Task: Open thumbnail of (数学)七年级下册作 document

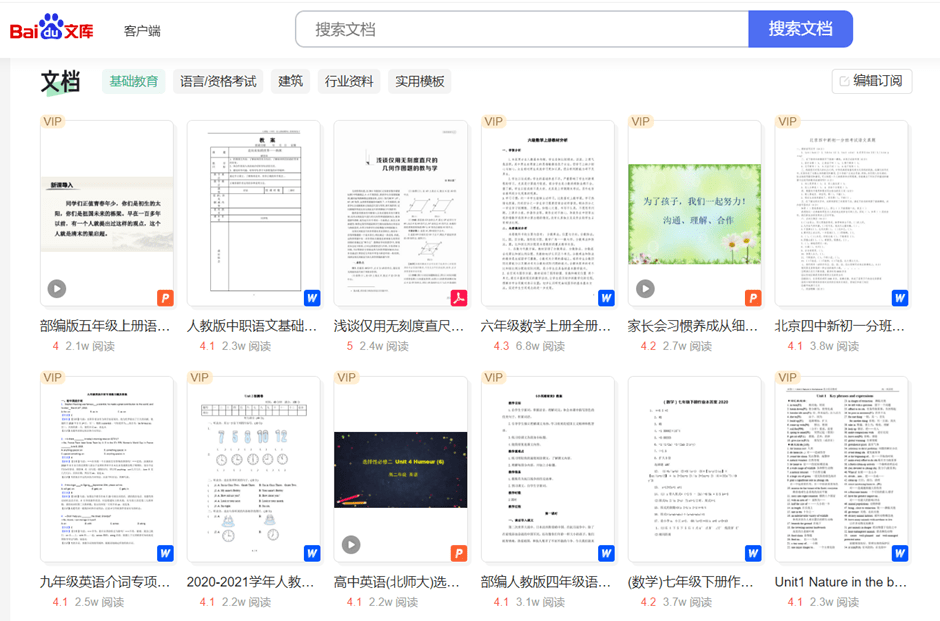Action: click(695, 469)
